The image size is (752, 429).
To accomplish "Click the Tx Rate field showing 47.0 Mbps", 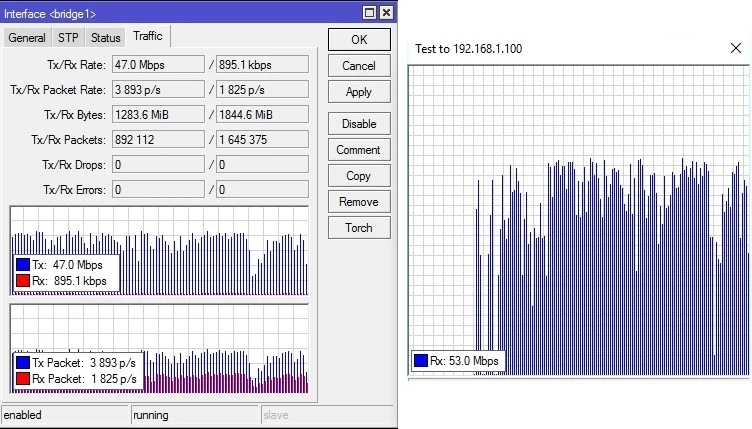I will 157,65.
